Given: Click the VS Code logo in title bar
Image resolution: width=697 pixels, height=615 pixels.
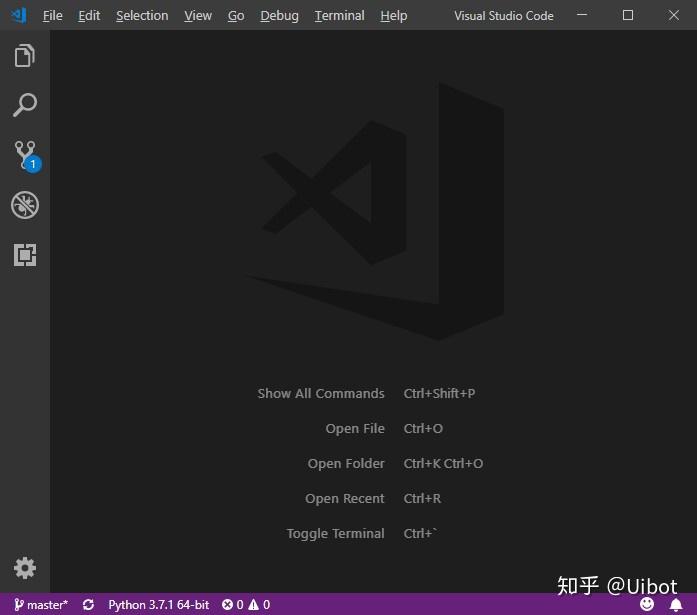Looking at the screenshot, I should click(19, 16).
